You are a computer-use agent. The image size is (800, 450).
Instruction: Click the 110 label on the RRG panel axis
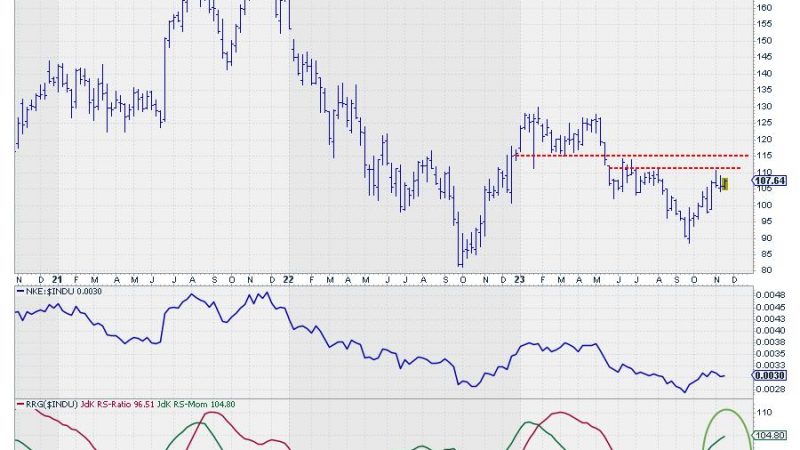(x=764, y=412)
